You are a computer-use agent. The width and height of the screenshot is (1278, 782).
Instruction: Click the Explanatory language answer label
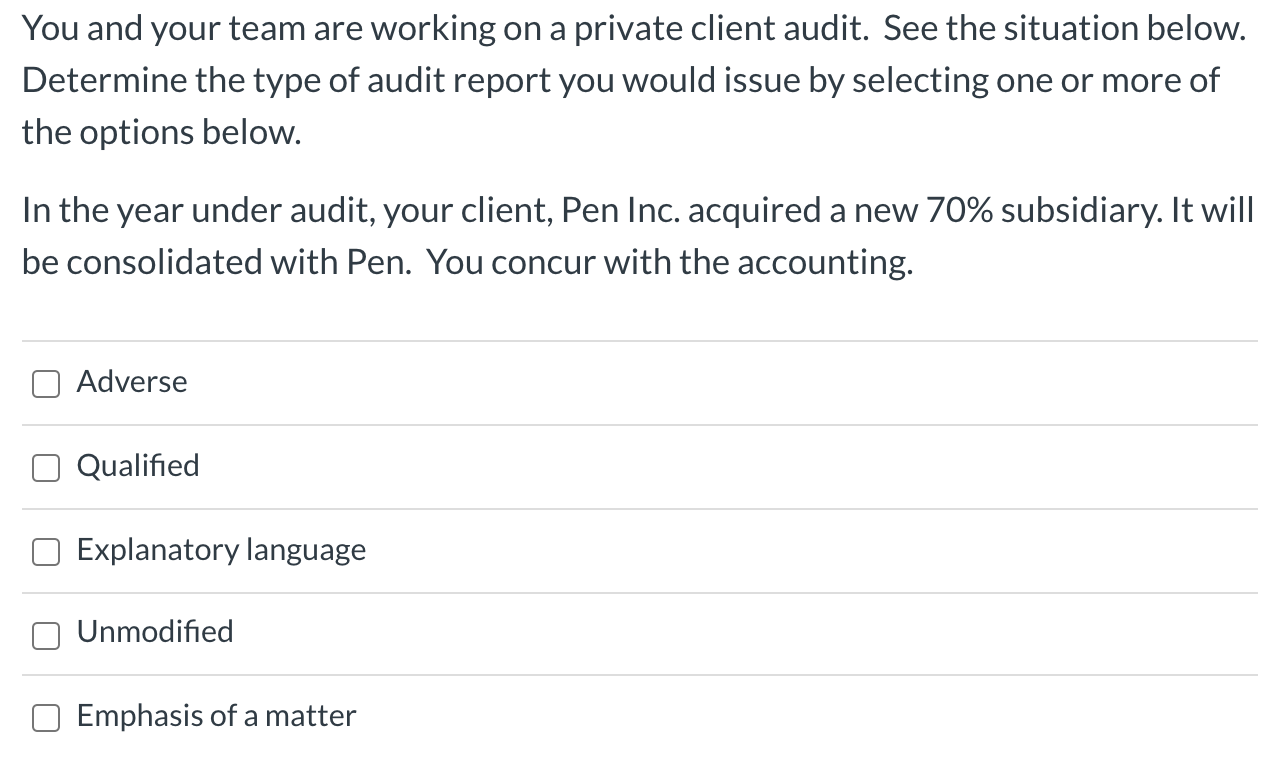coord(222,551)
